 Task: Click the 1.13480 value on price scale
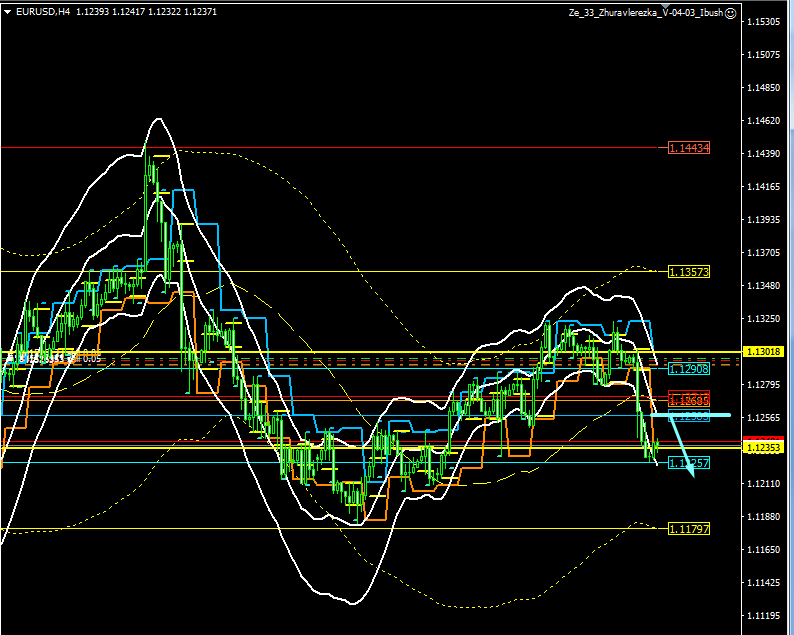tap(764, 286)
